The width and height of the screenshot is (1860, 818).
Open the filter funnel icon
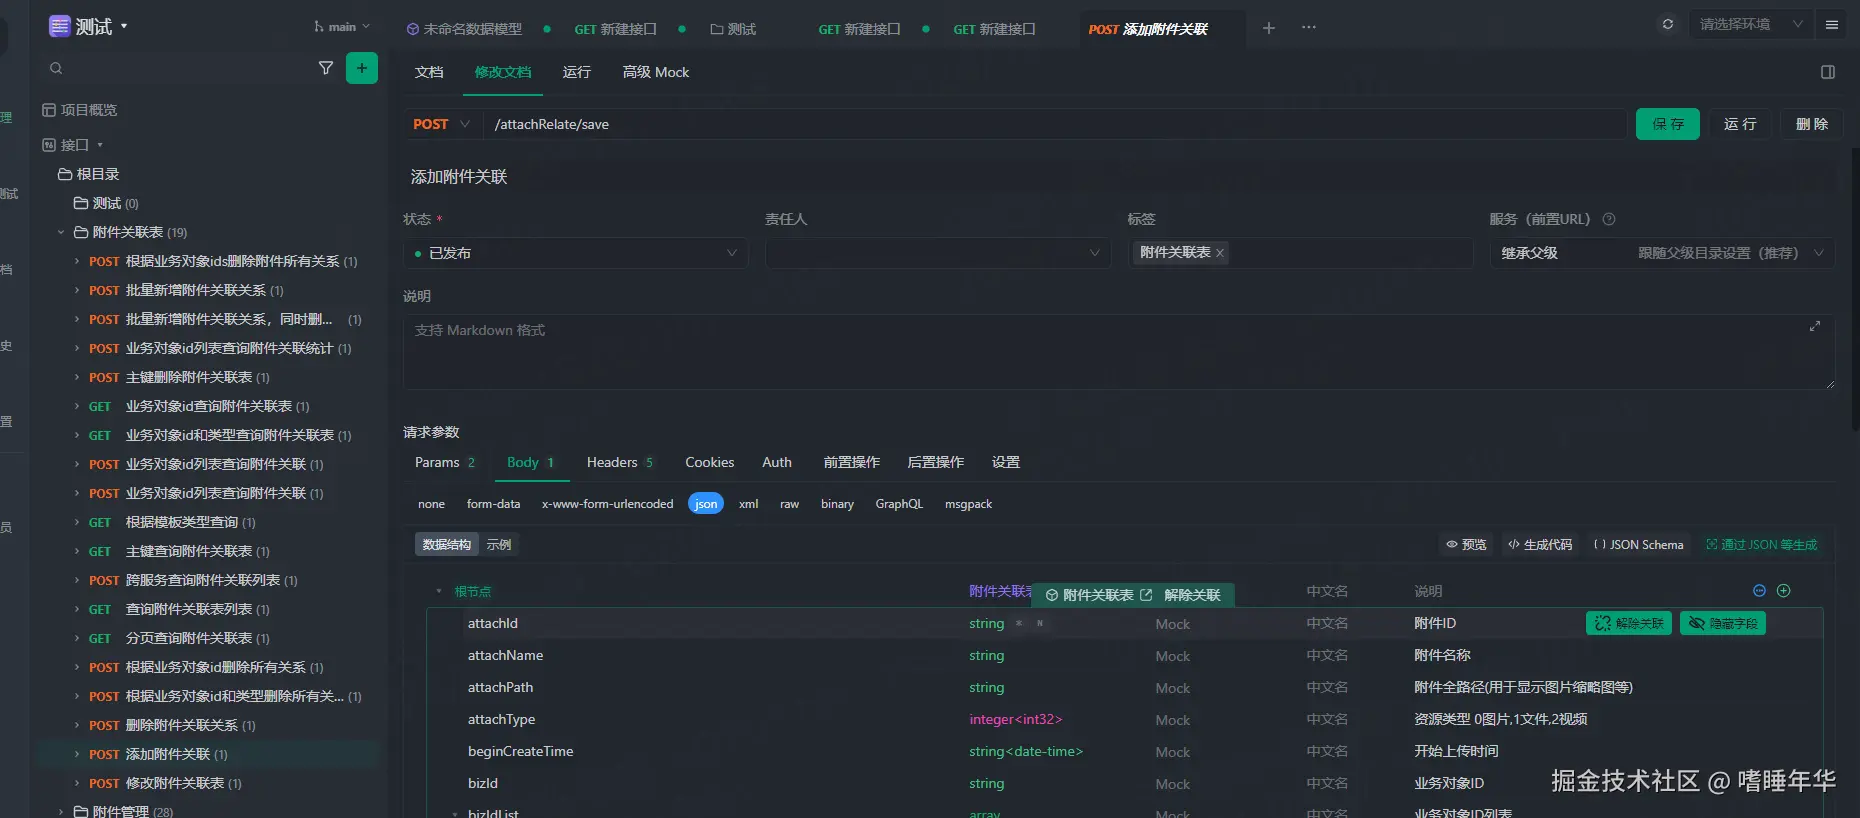[x=326, y=68]
